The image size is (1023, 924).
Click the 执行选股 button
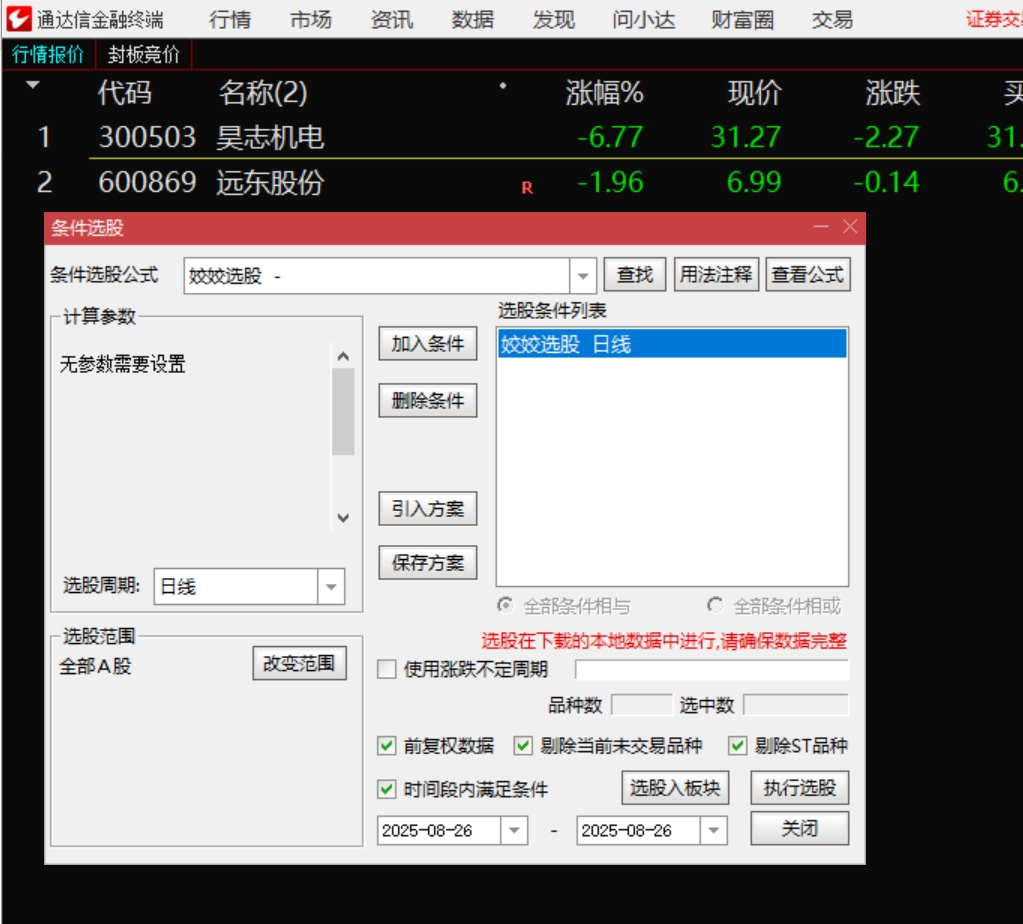[x=800, y=788]
